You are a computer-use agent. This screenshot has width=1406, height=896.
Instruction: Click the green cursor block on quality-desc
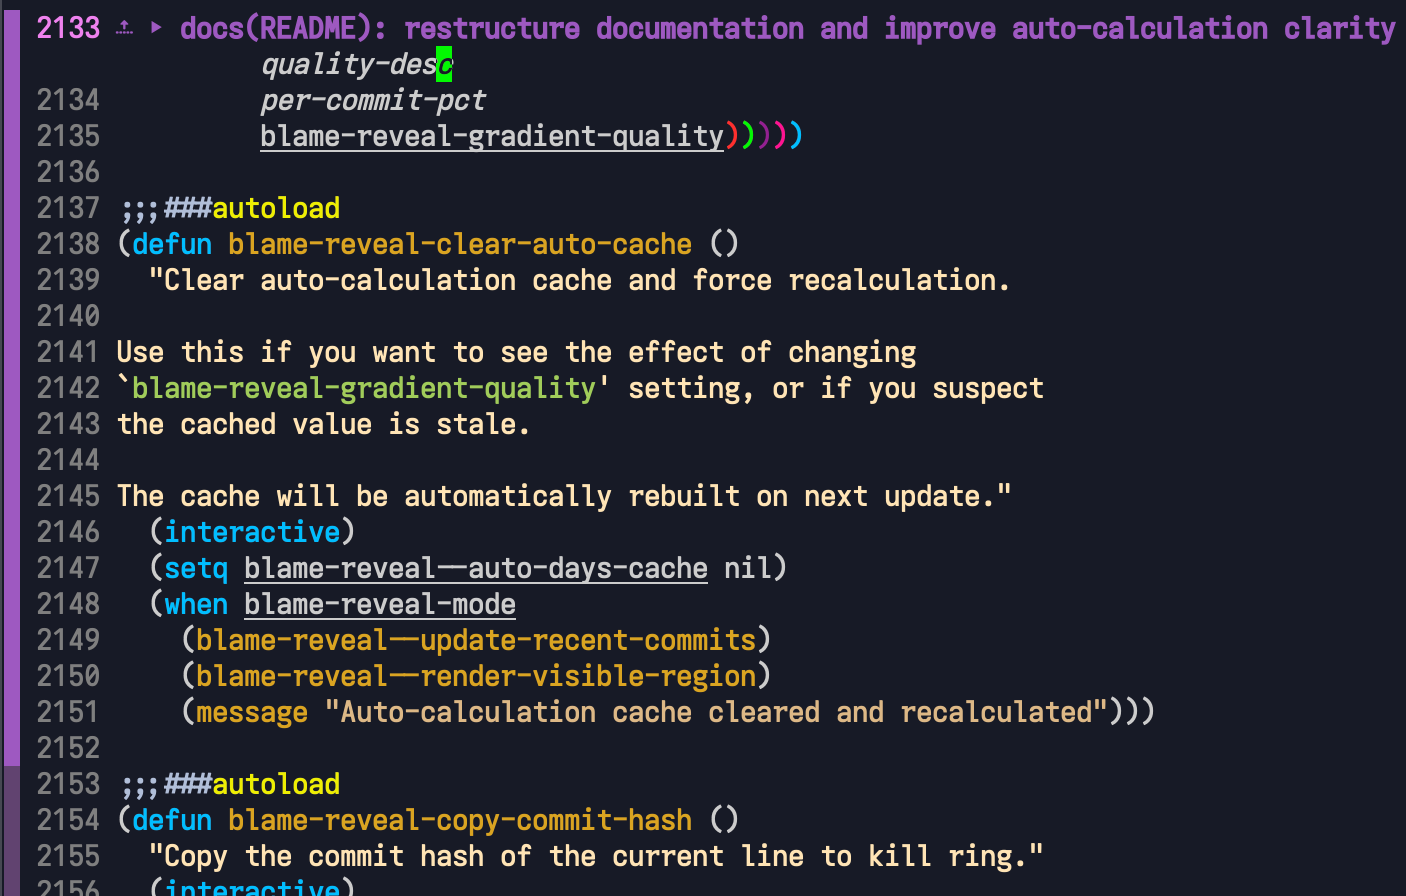tap(444, 65)
